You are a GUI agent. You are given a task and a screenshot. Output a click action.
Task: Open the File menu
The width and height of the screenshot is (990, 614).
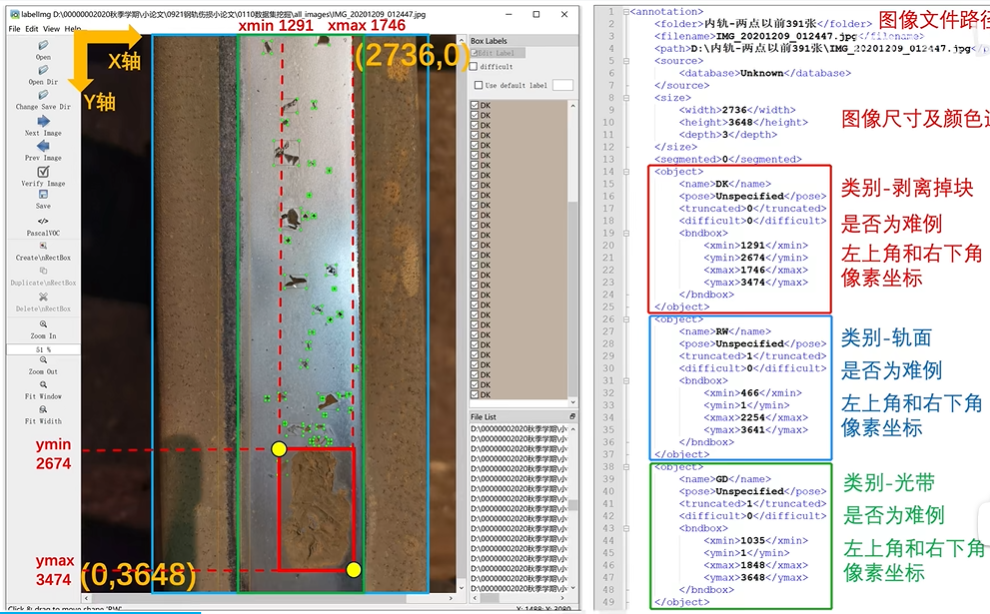(15, 29)
